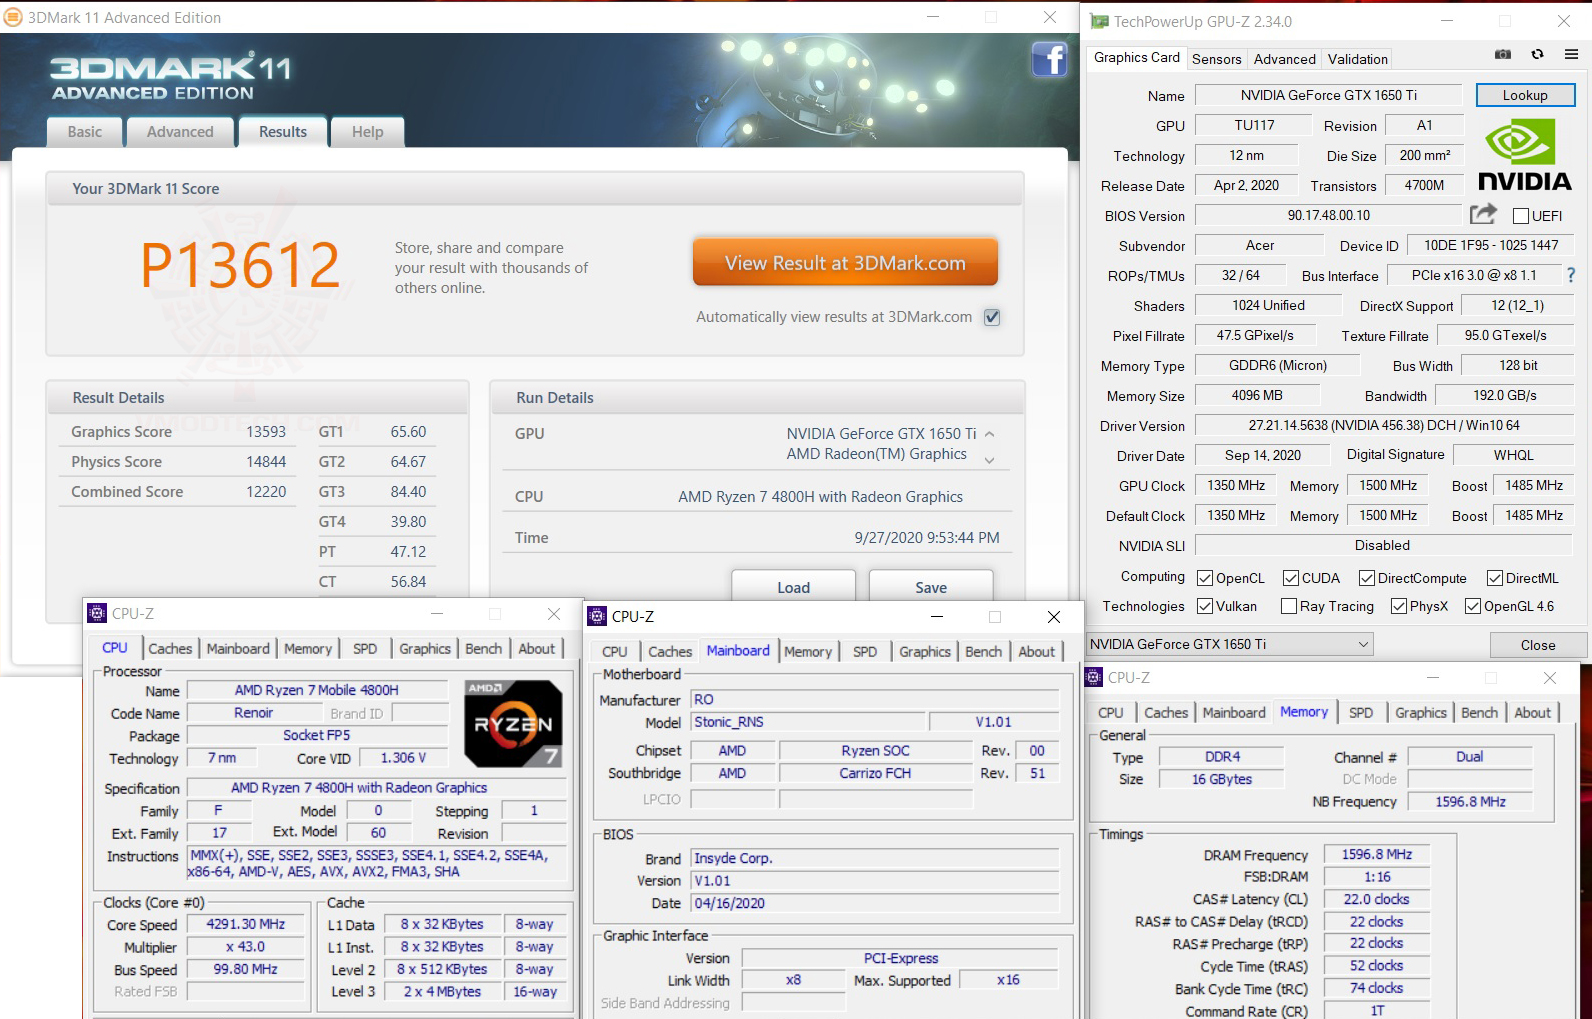This screenshot has width=1592, height=1019.
Task: Click the Save button in 3DMark
Action: 931,587
